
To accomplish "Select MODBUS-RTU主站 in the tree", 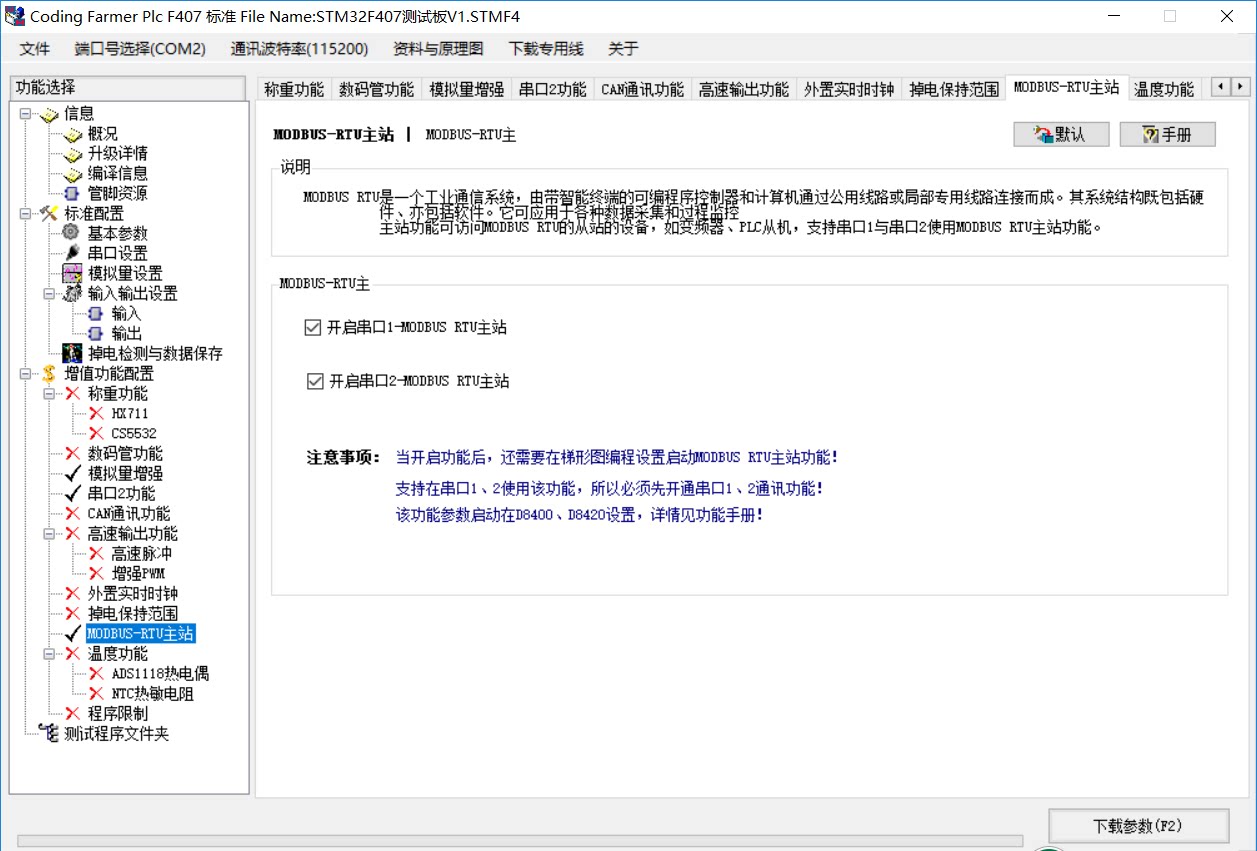I will click(x=140, y=634).
